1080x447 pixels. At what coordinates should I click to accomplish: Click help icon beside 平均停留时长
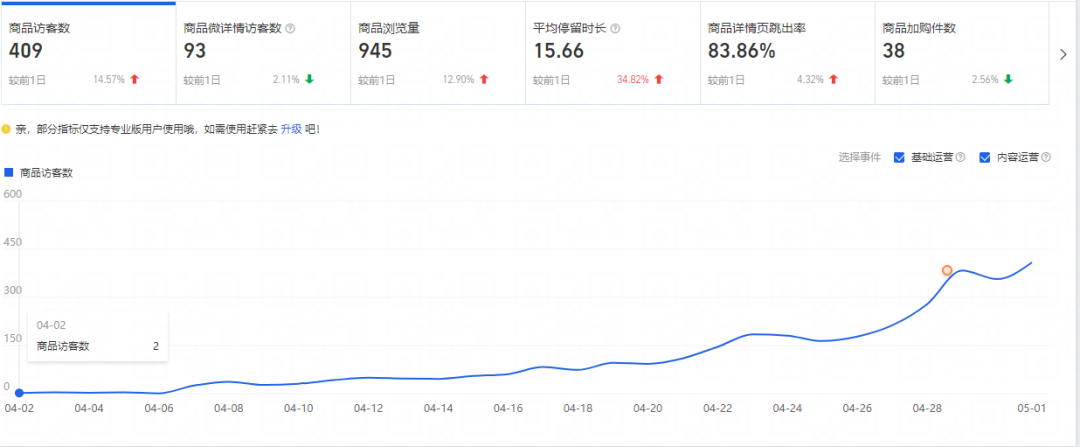[x=615, y=29]
